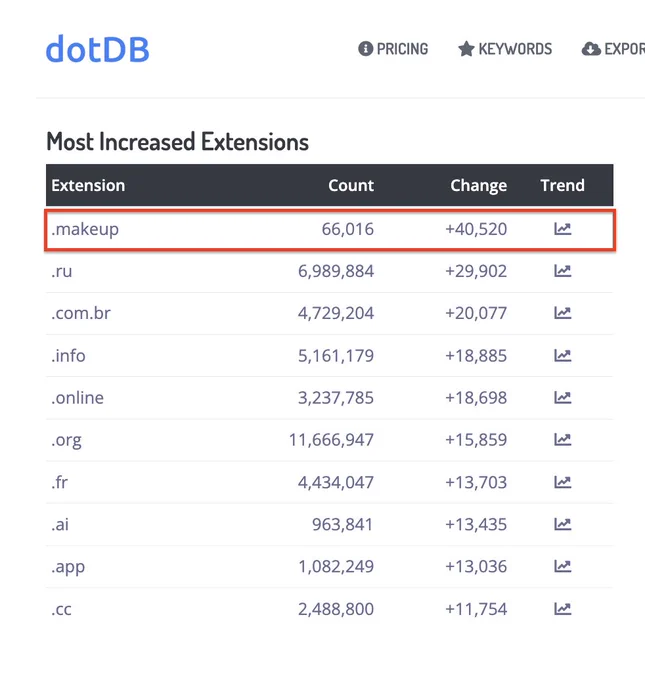Select the .online extension name
This screenshot has height=680, width=645.
point(78,397)
